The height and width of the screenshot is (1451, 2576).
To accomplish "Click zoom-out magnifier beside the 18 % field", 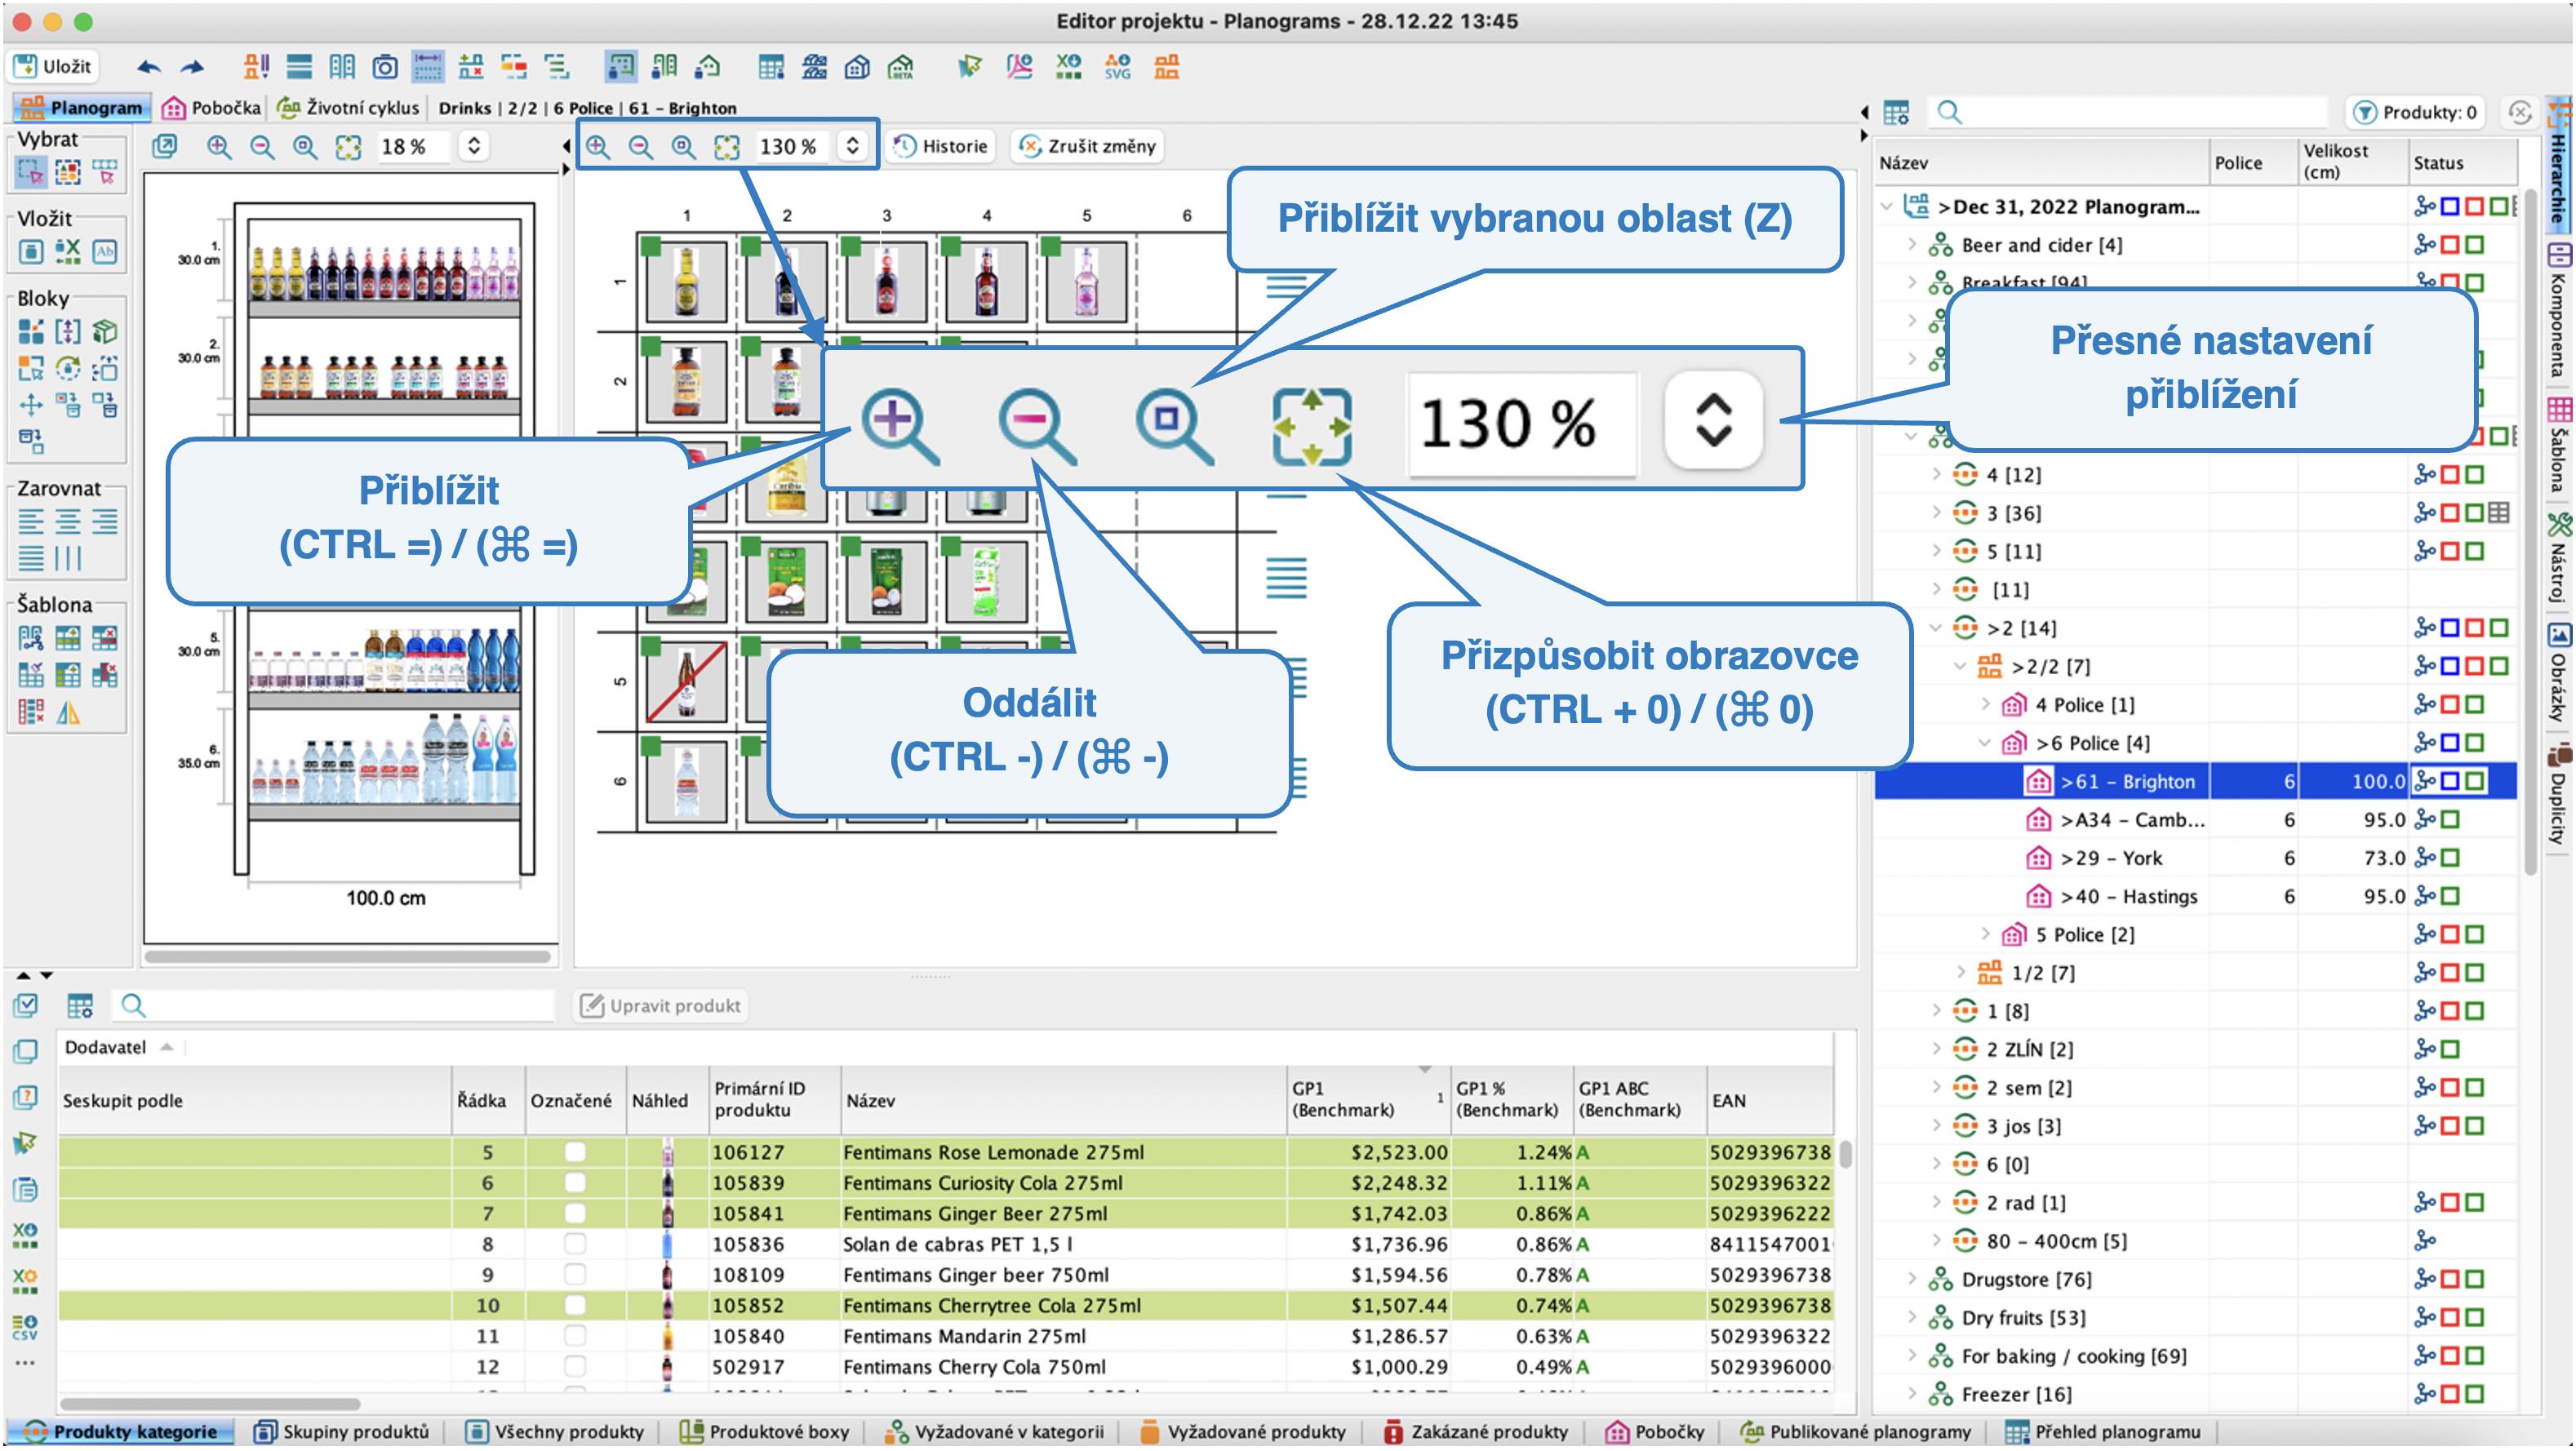I will pyautogui.click(x=262, y=147).
